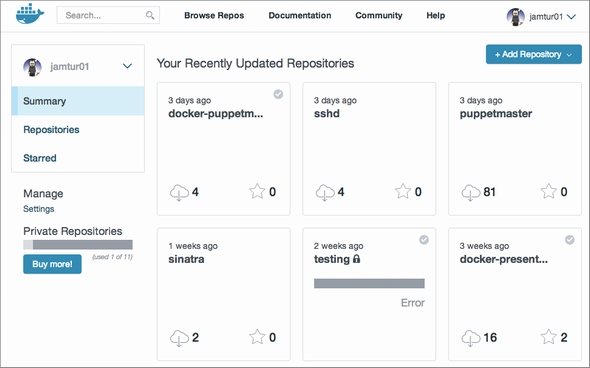This screenshot has height=368, width=590.
Task: Open the docker-puppetm... repository
Action: click(216, 114)
